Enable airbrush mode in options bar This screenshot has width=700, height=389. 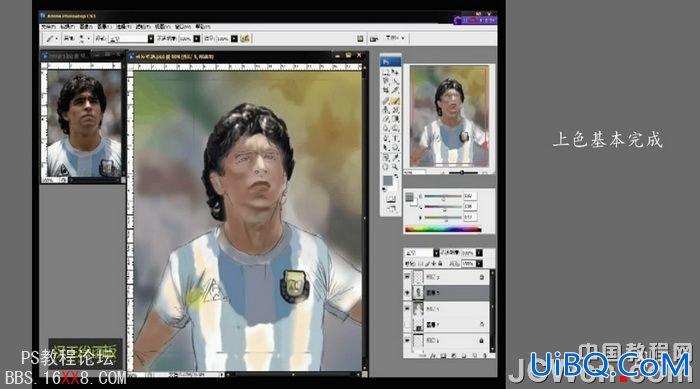245,39
